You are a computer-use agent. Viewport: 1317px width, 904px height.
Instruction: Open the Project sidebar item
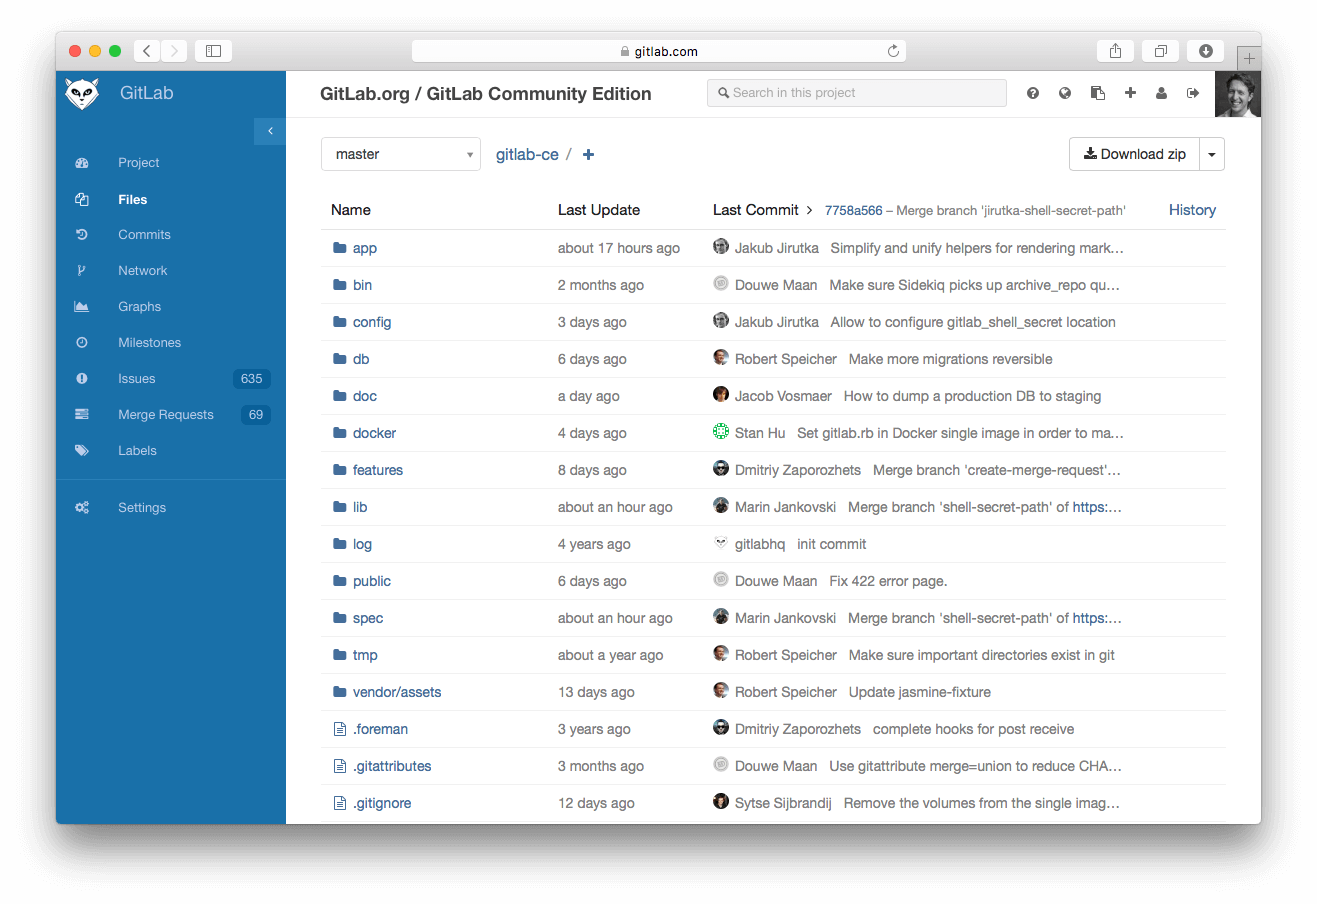point(138,162)
